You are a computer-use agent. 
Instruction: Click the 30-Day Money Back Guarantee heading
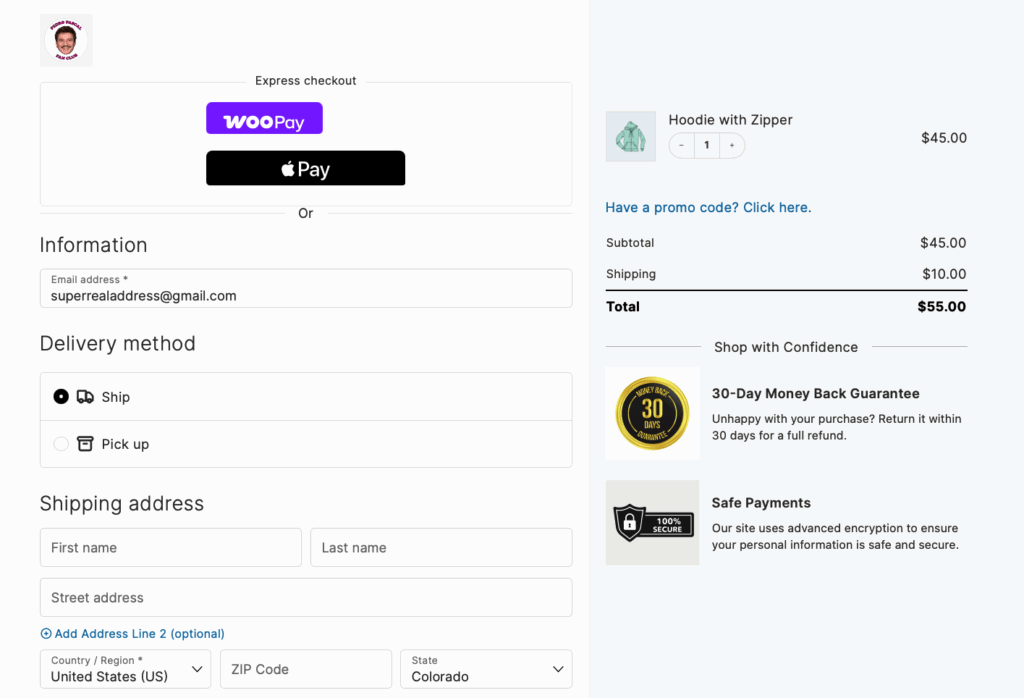[x=815, y=393]
